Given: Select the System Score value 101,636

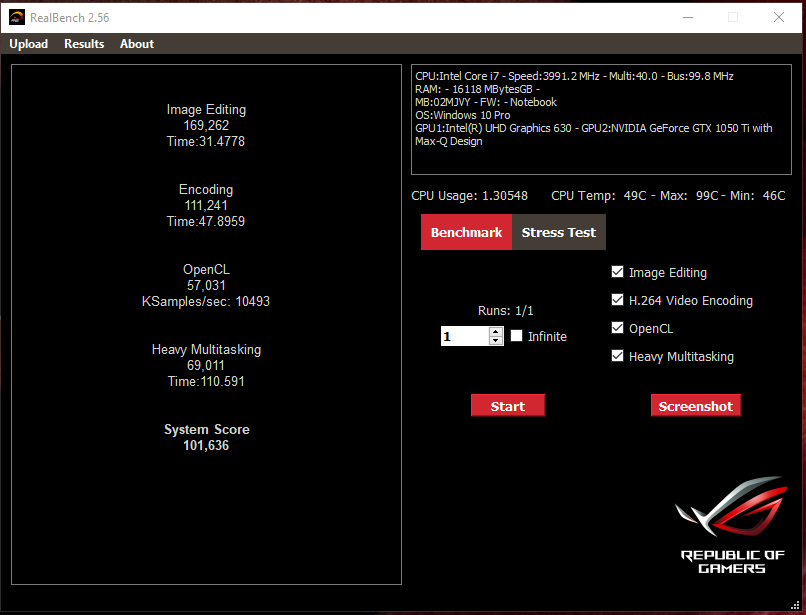Looking at the screenshot, I should [206, 445].
